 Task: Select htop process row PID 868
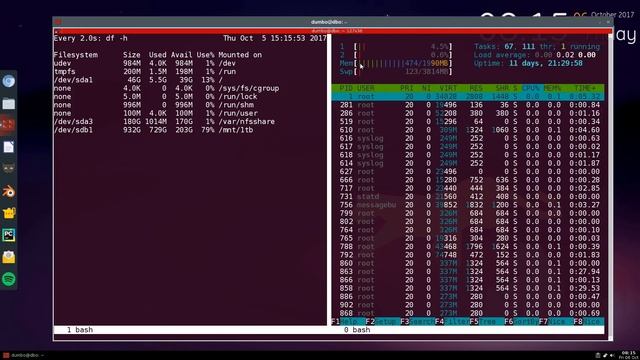468,313
